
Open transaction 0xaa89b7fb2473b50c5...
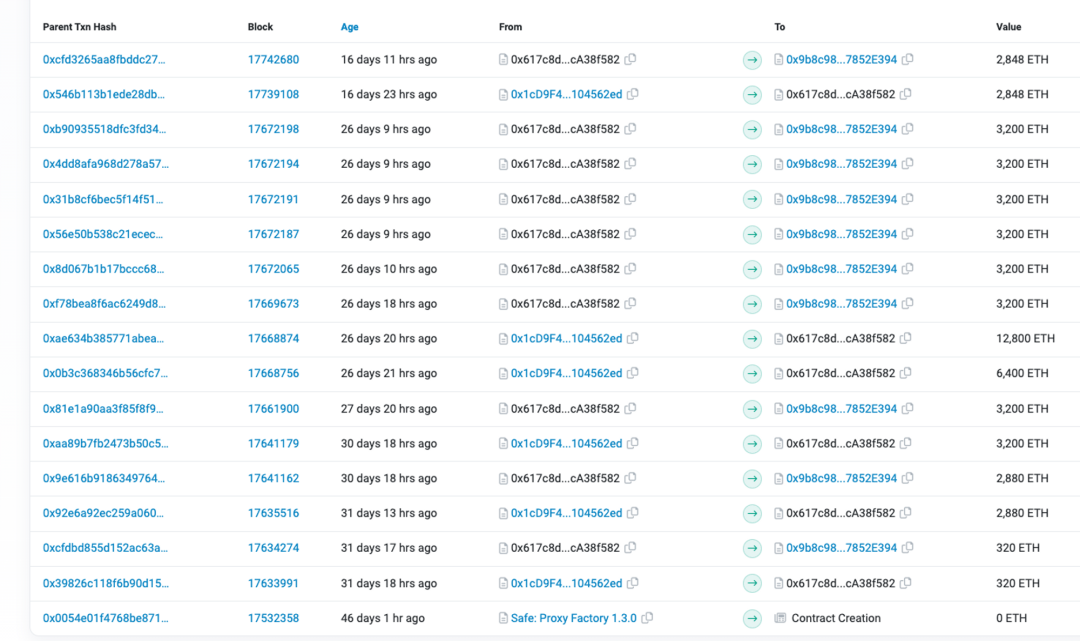(x=105, y=443)
